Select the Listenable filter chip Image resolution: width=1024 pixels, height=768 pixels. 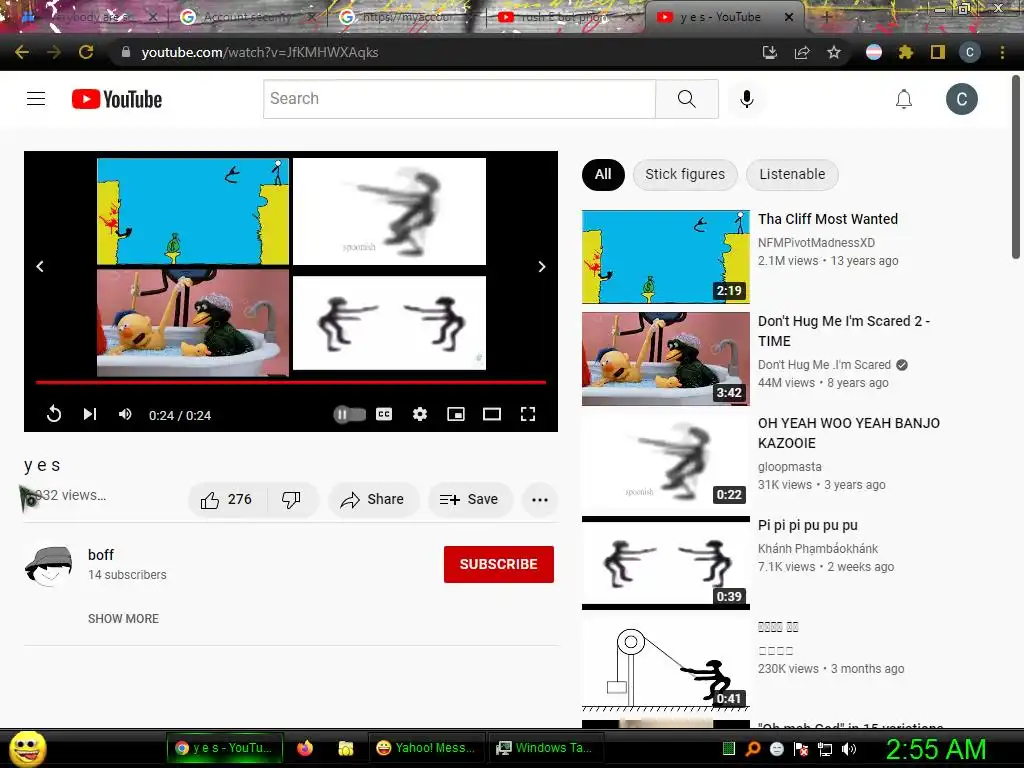click(792, 174)
